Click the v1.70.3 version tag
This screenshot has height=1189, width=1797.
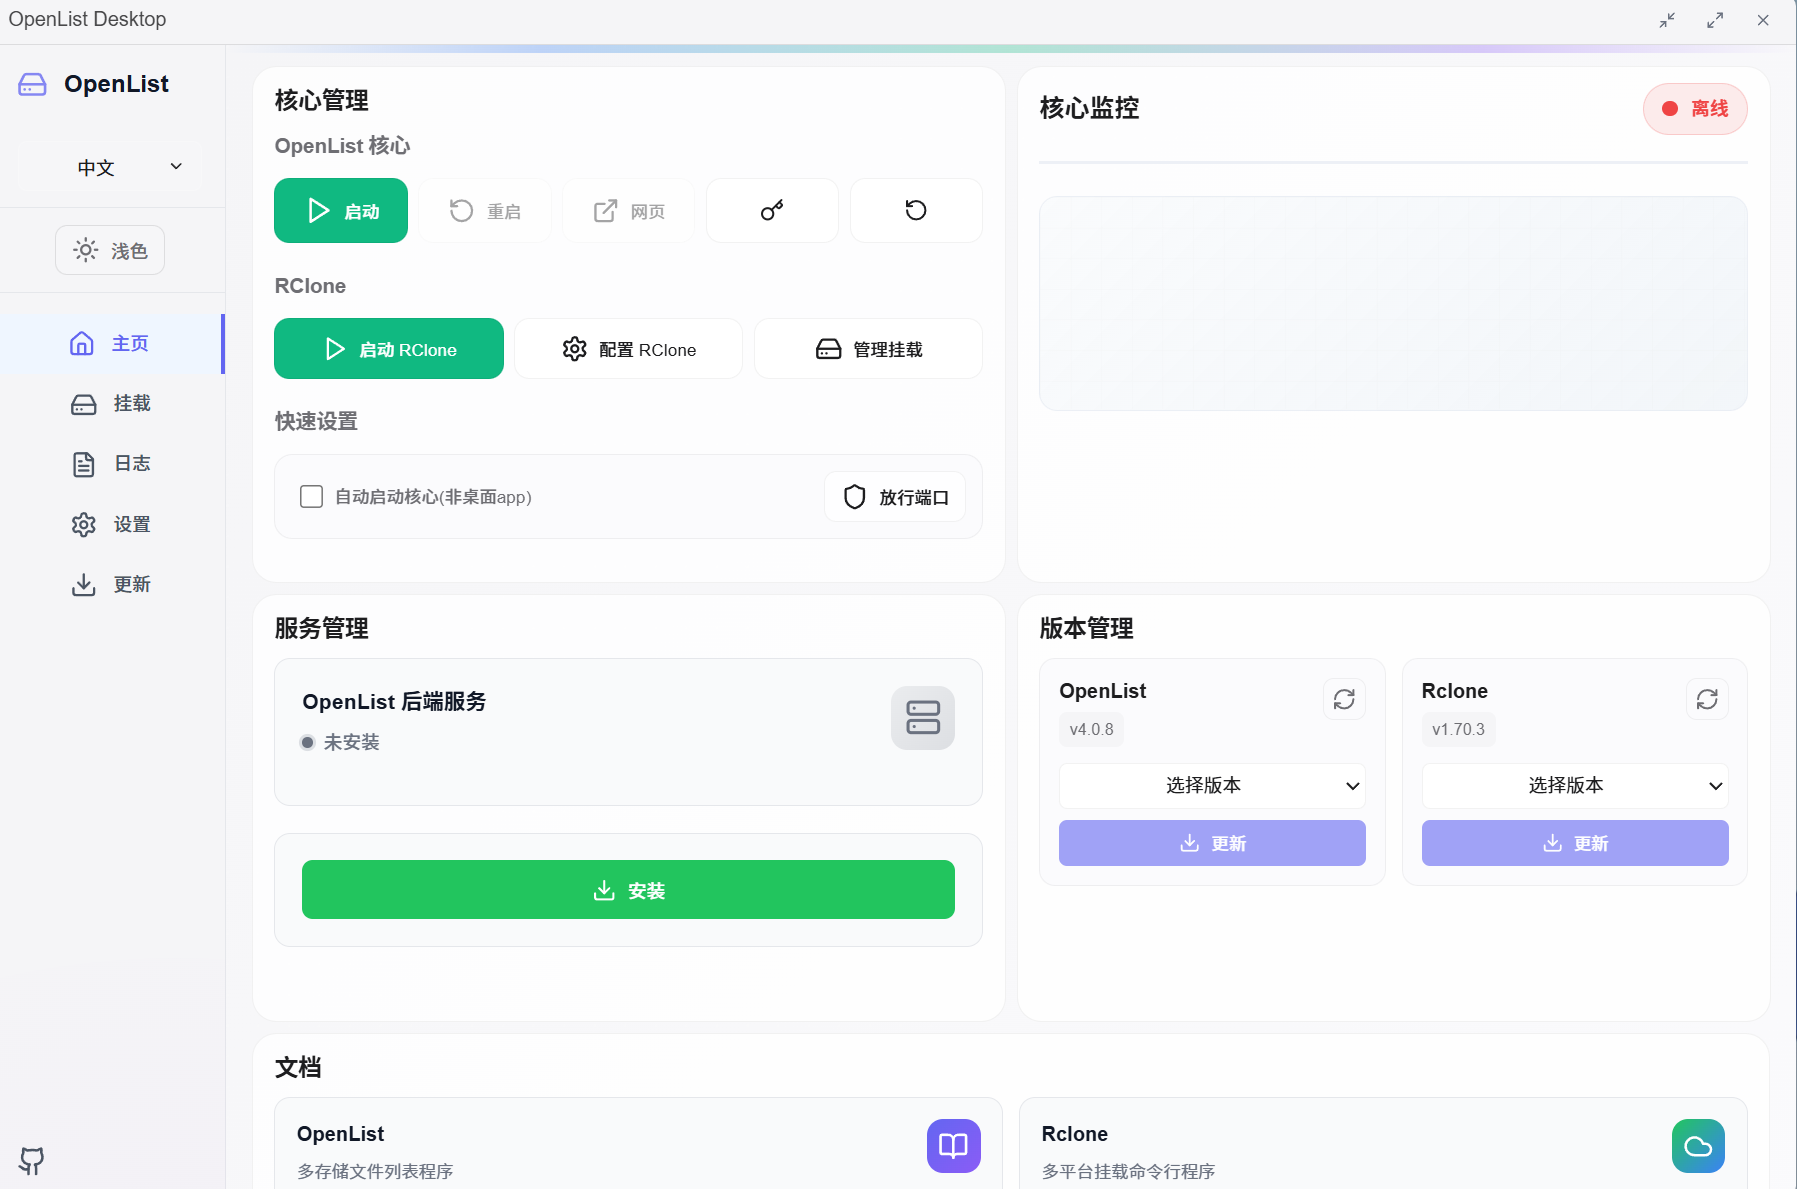click(1459, 729)
